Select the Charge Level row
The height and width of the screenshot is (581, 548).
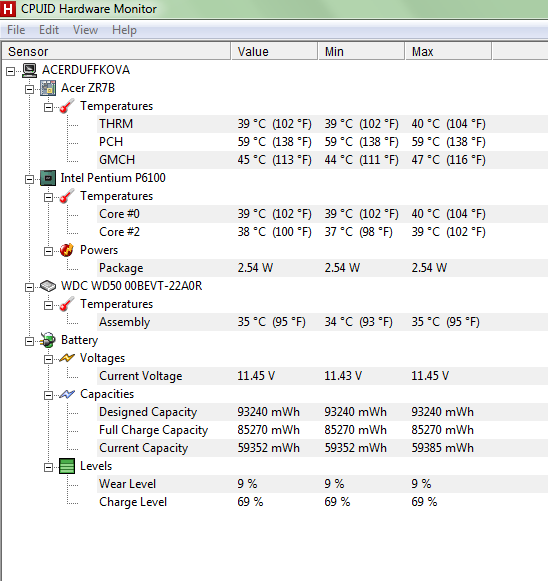pyautogui.click(x=322, y=502)
